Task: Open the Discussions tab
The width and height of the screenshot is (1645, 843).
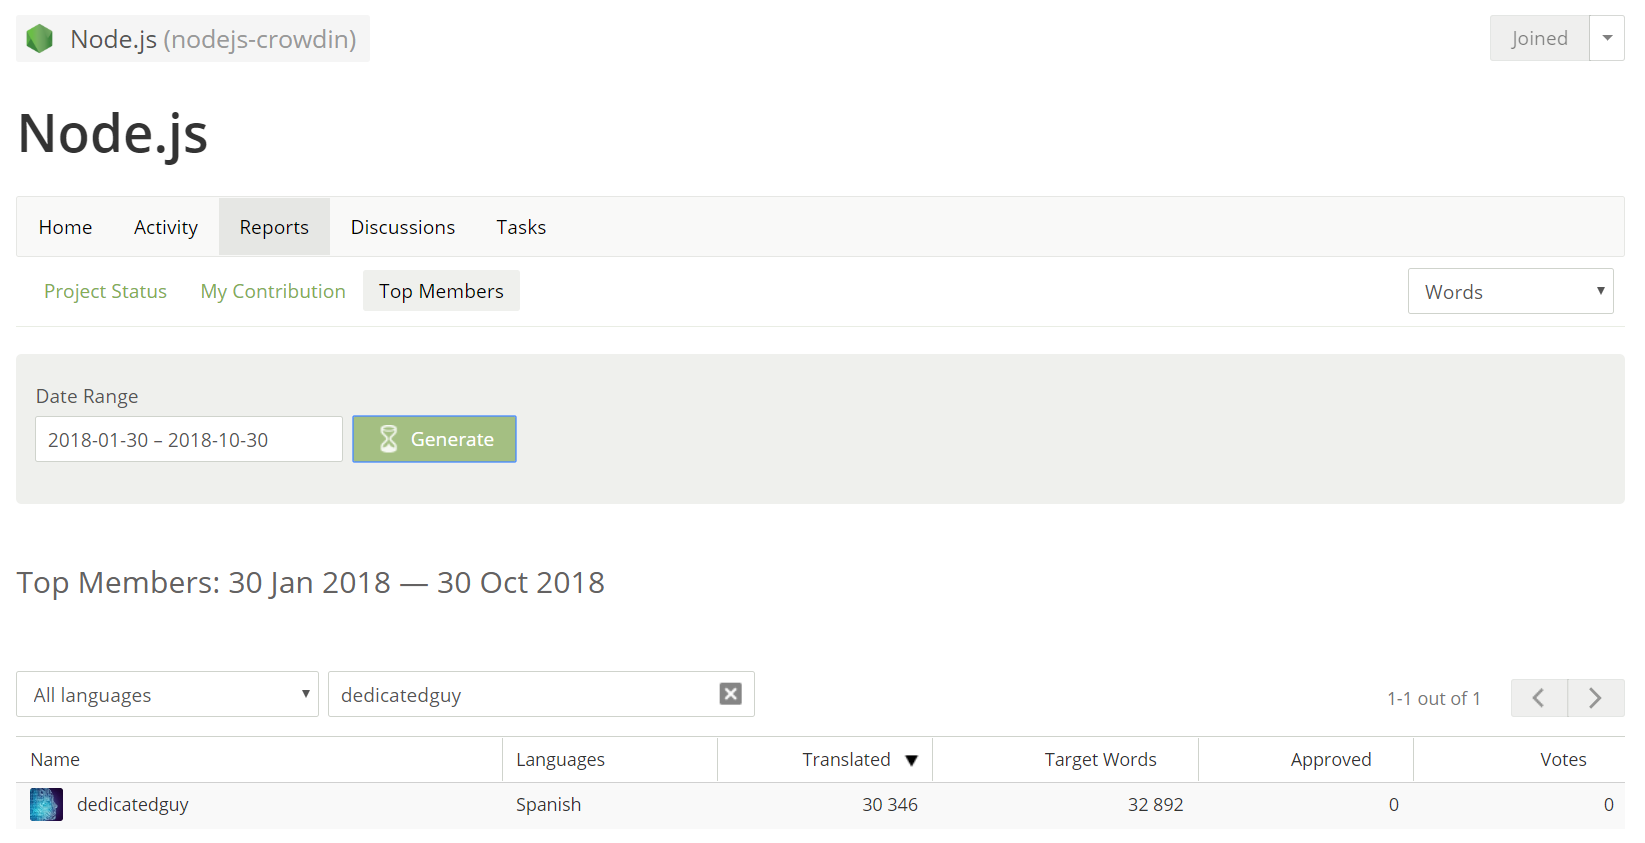Action: click(403, 227)
